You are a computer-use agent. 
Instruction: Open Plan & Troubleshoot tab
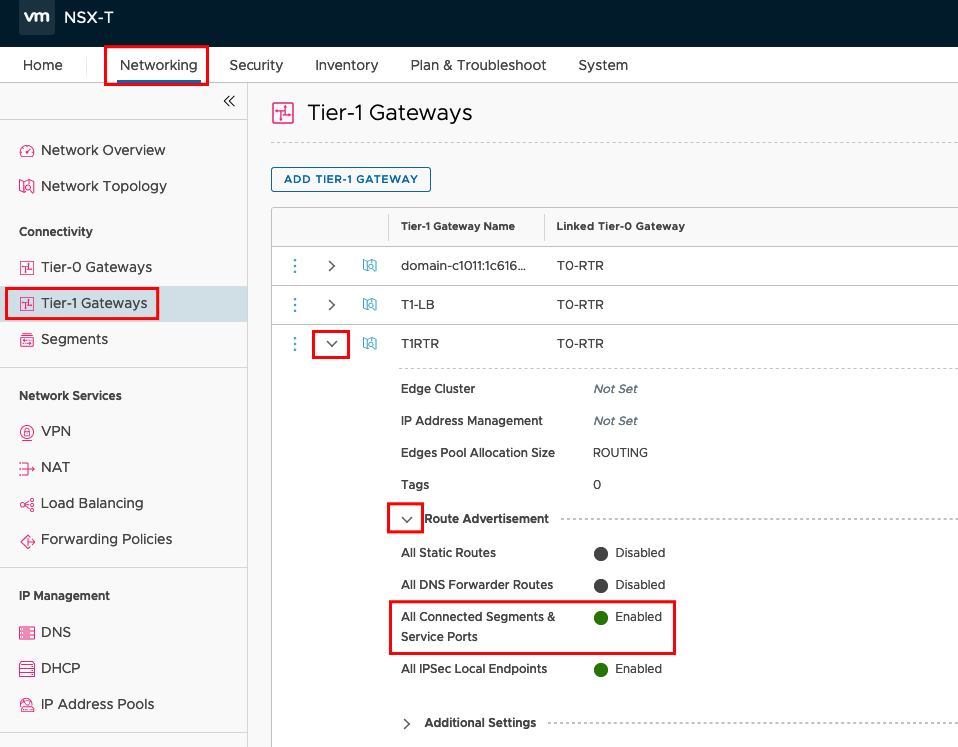point(478,65)
